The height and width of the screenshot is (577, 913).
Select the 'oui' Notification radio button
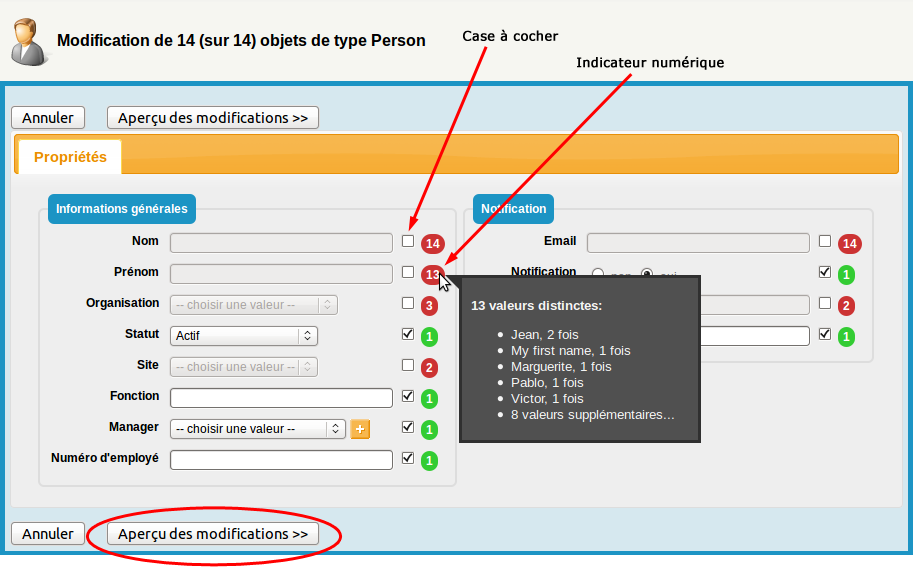point(647,274)
